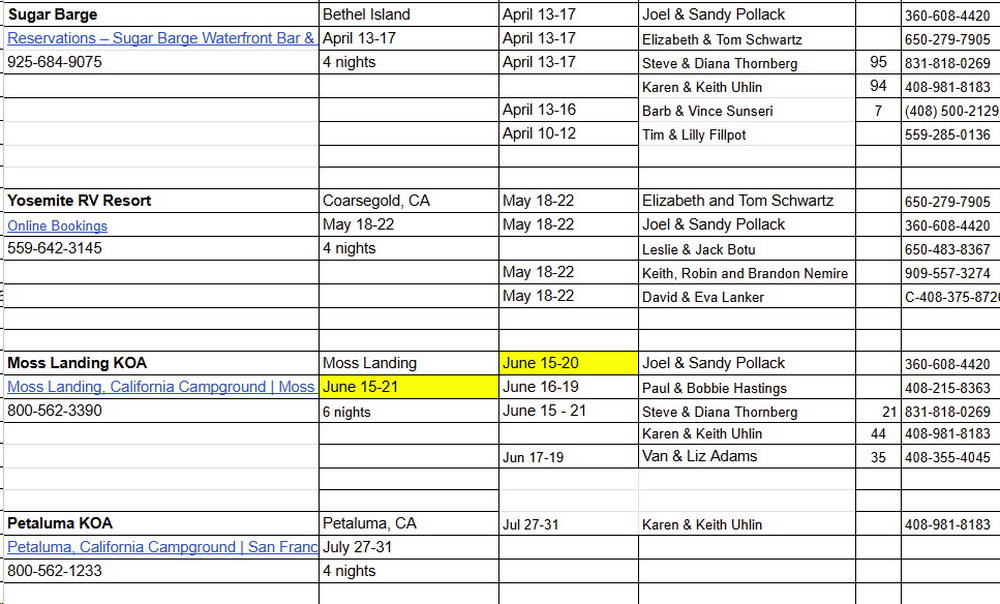Select the 6 nights cell

pos(346,412)
